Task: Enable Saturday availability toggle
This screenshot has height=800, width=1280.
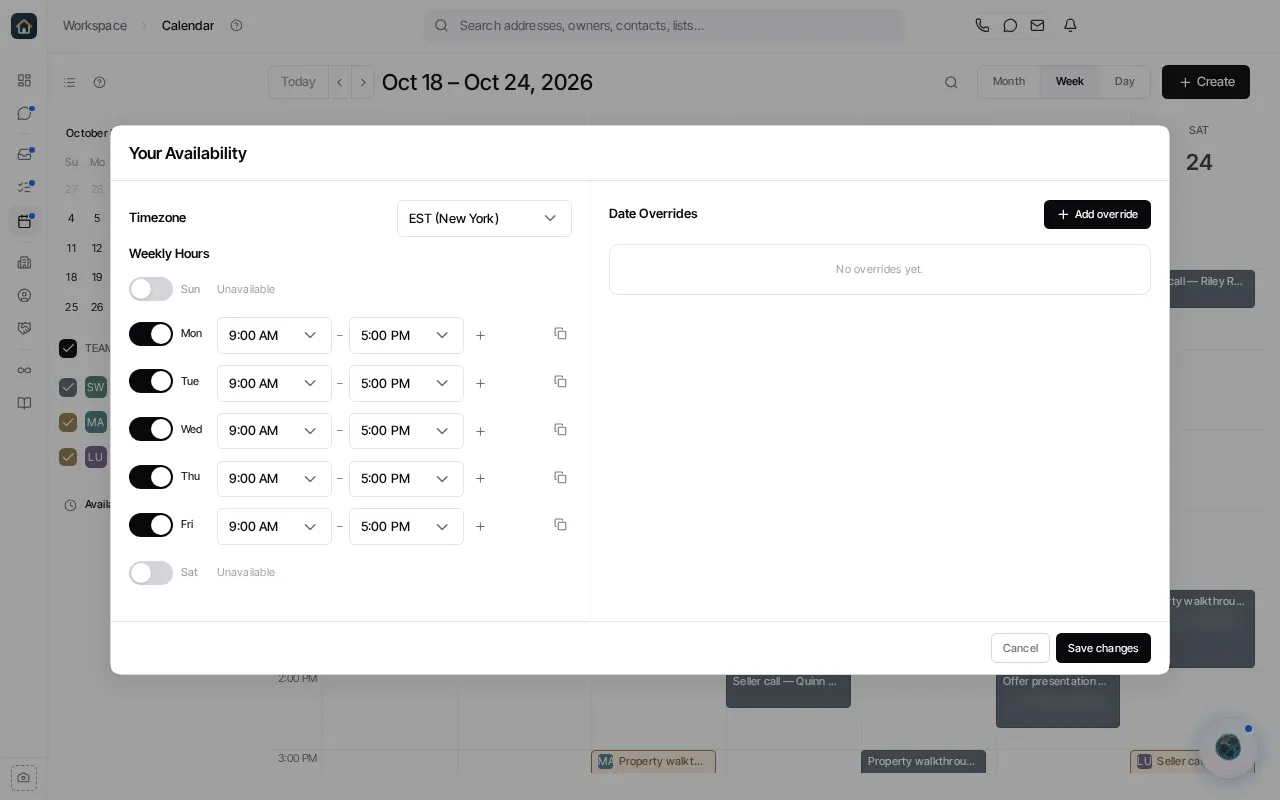Action: pyautogui.click(x=151, y=573)
